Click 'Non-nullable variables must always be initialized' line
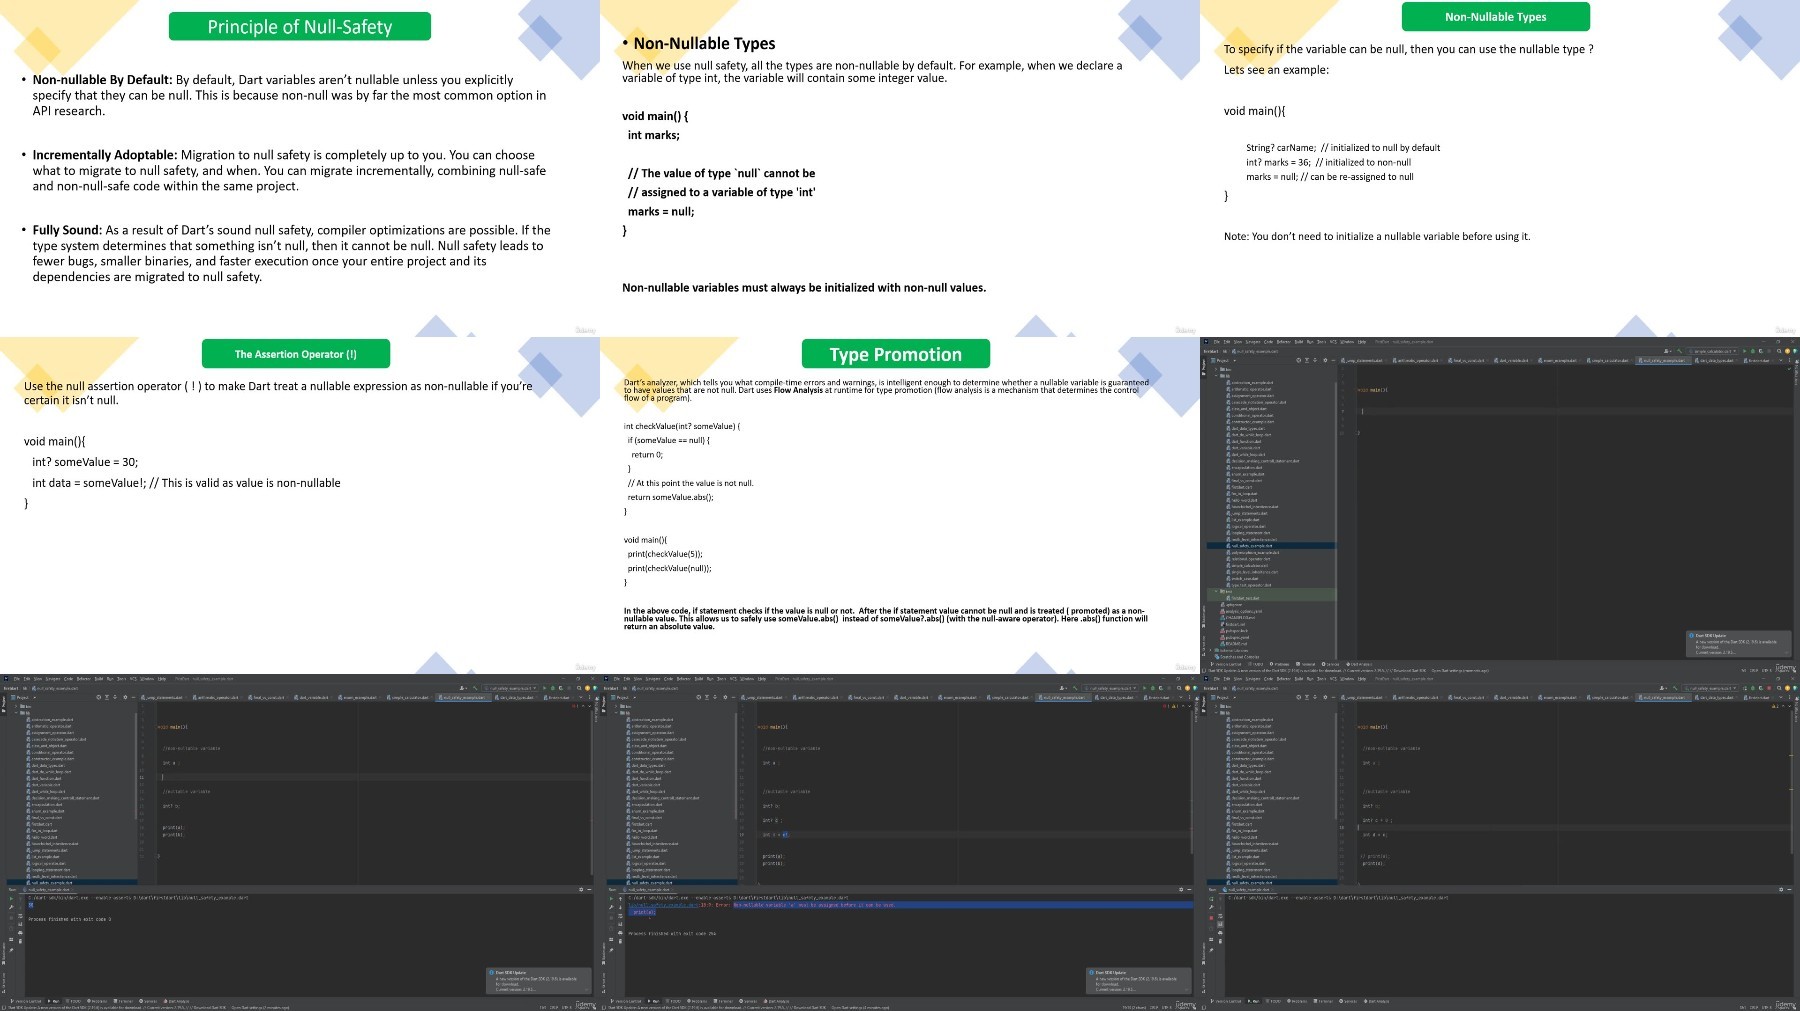Screen dimensions: 1800x1011 pos(804,288)
